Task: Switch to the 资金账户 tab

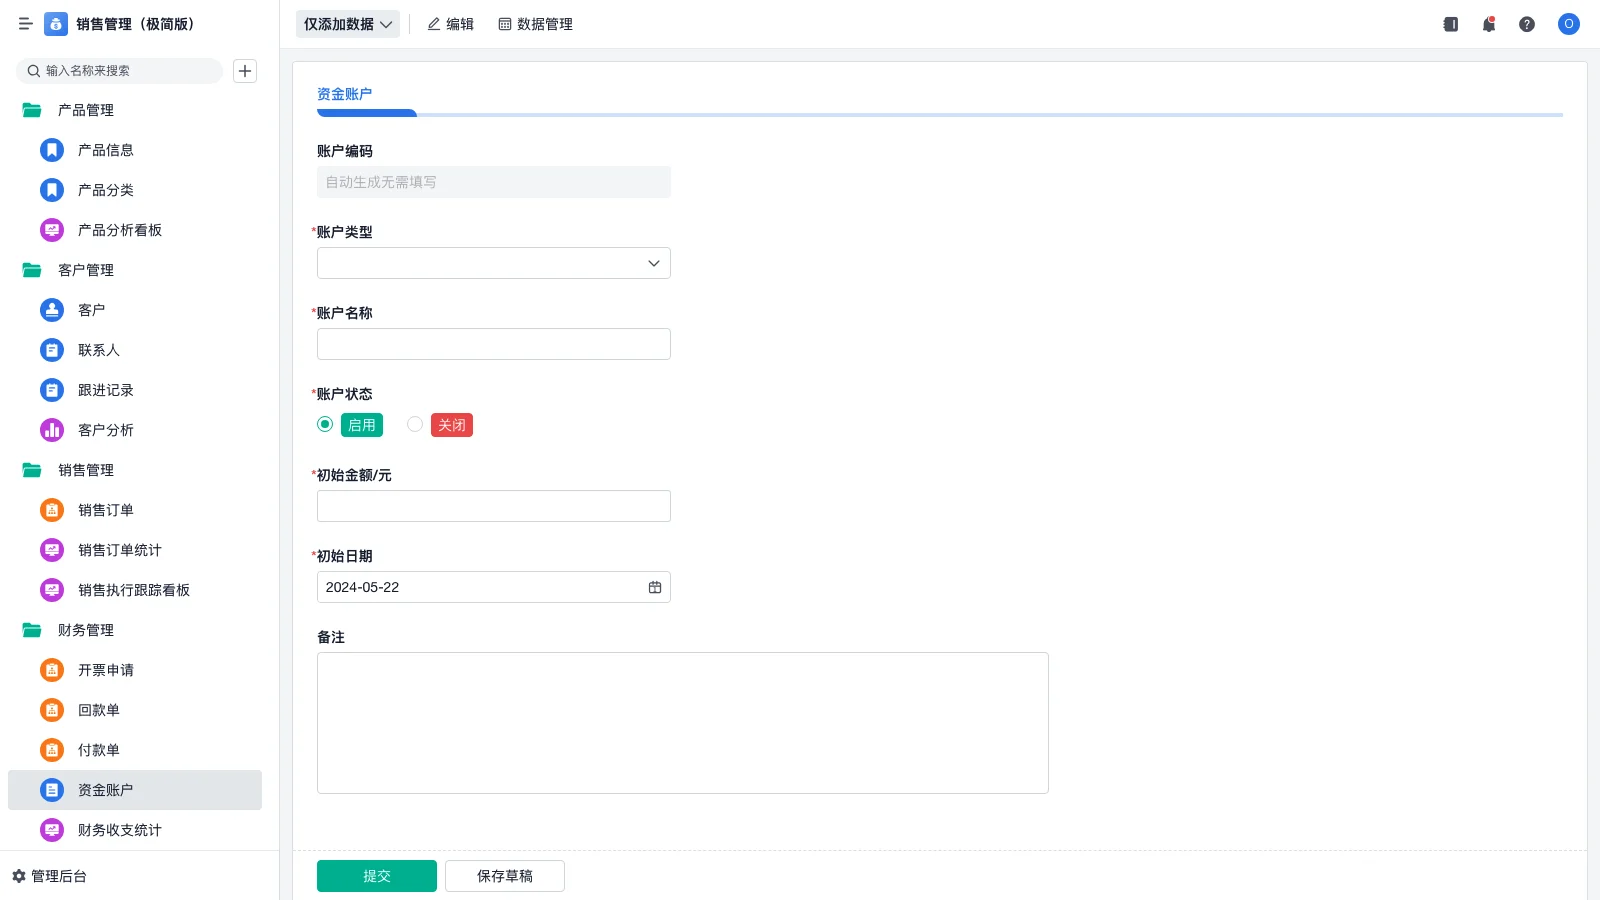Action: click(344, 94)
